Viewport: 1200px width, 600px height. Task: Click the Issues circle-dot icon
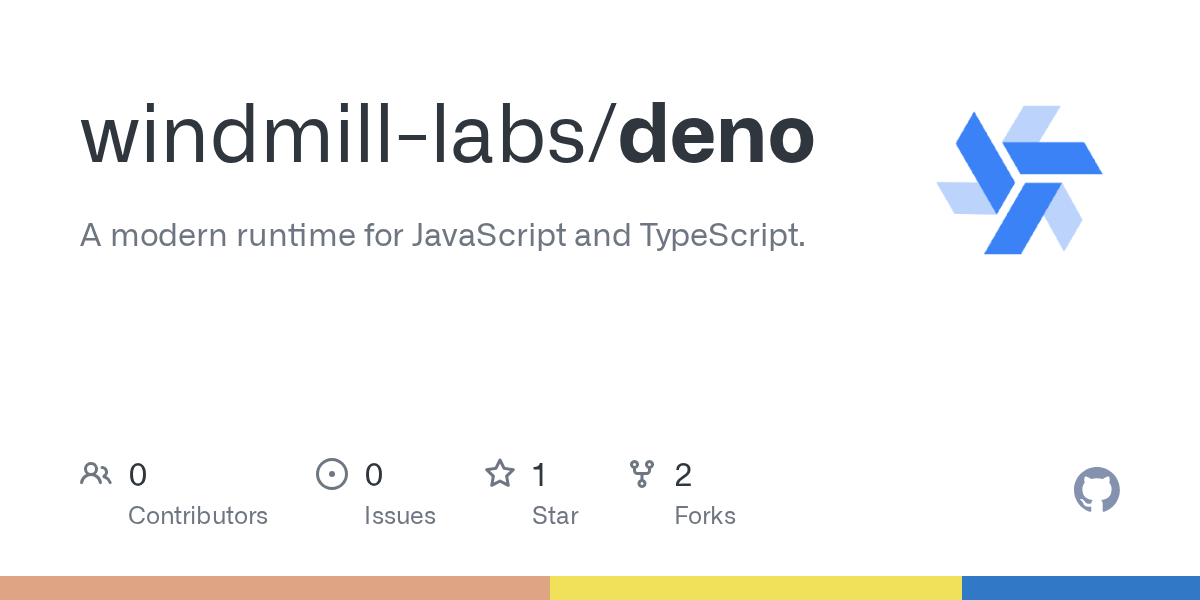pos(332,474)
